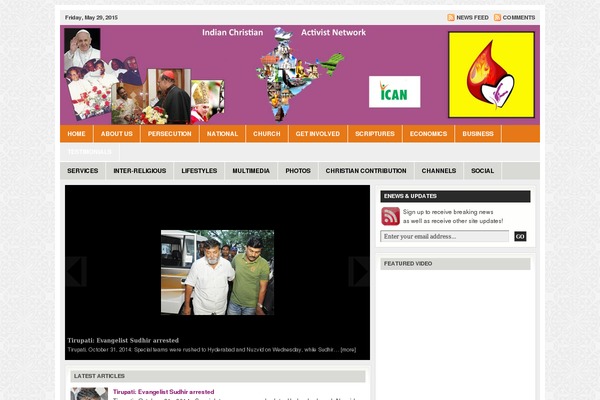Click the slideshow photo of arrested evangelist
The width and height of the screenshot is (600, 400).
[217, 272]
